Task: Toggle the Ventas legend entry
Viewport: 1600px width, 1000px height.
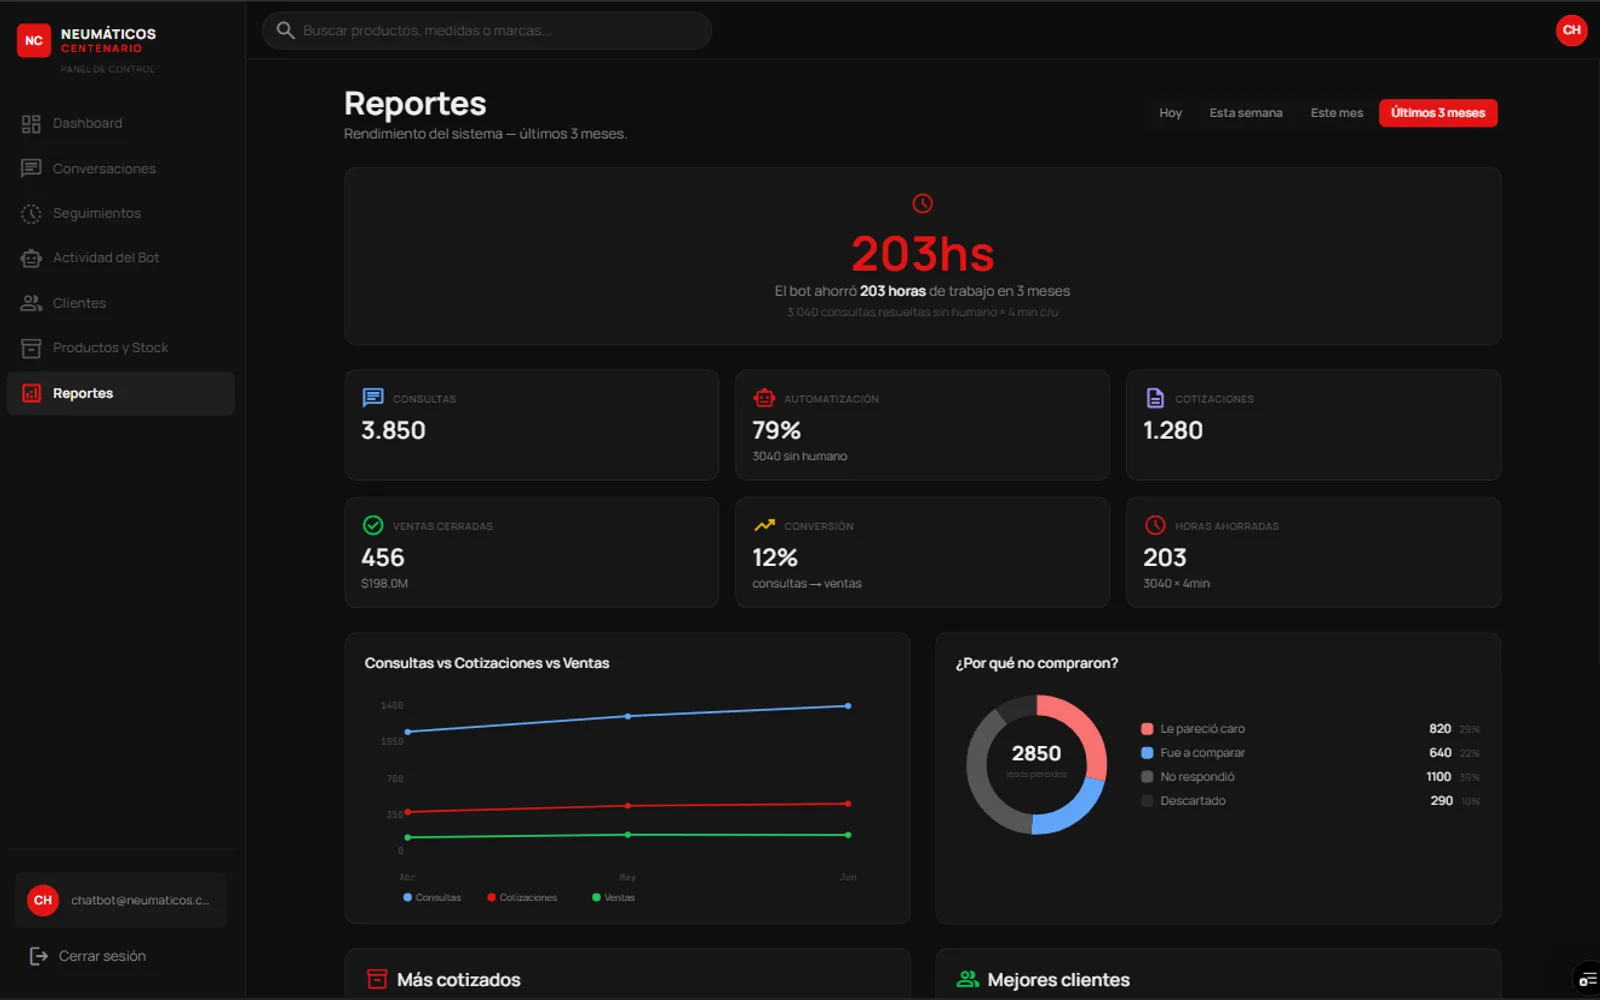Action: [x=613, y=897]
